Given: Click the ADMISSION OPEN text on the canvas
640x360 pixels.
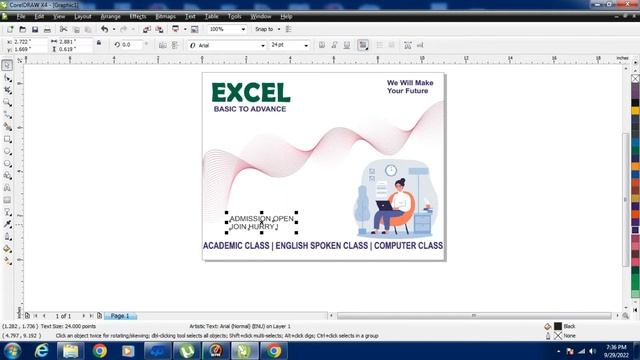Looking at the screenshot, I should click(262, 219).
